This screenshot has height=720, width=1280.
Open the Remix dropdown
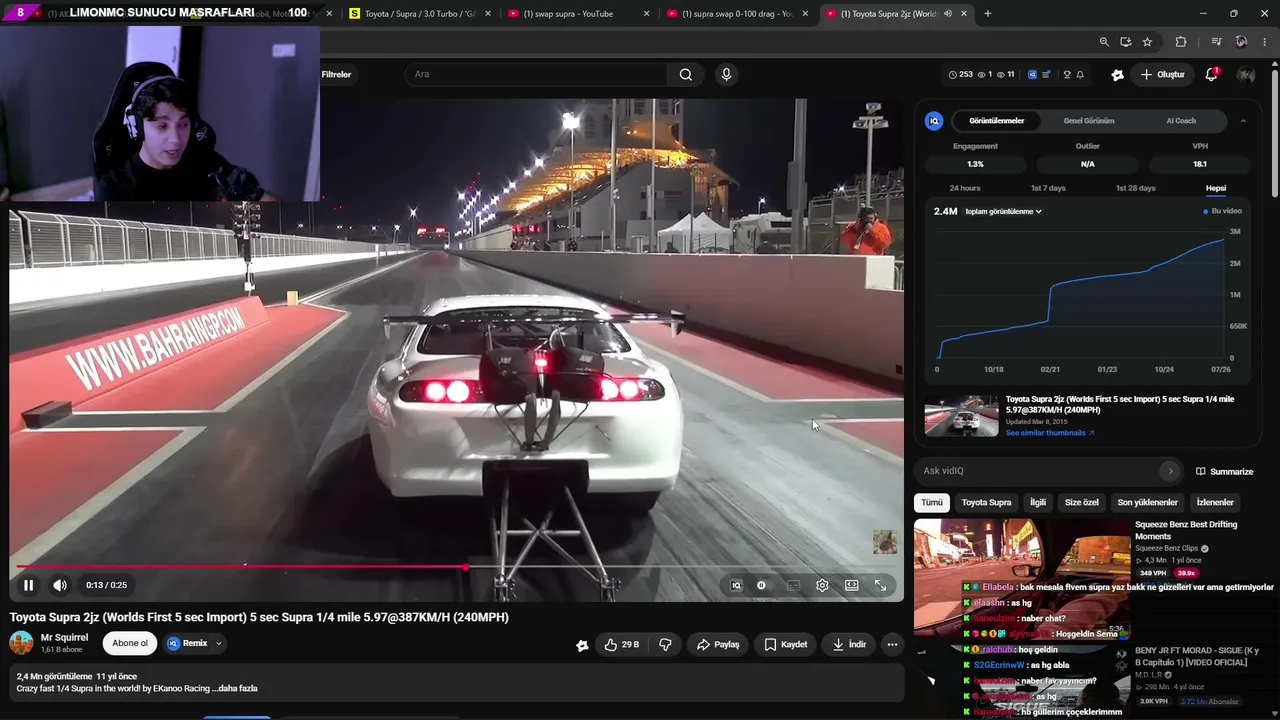tap(194, 643)
